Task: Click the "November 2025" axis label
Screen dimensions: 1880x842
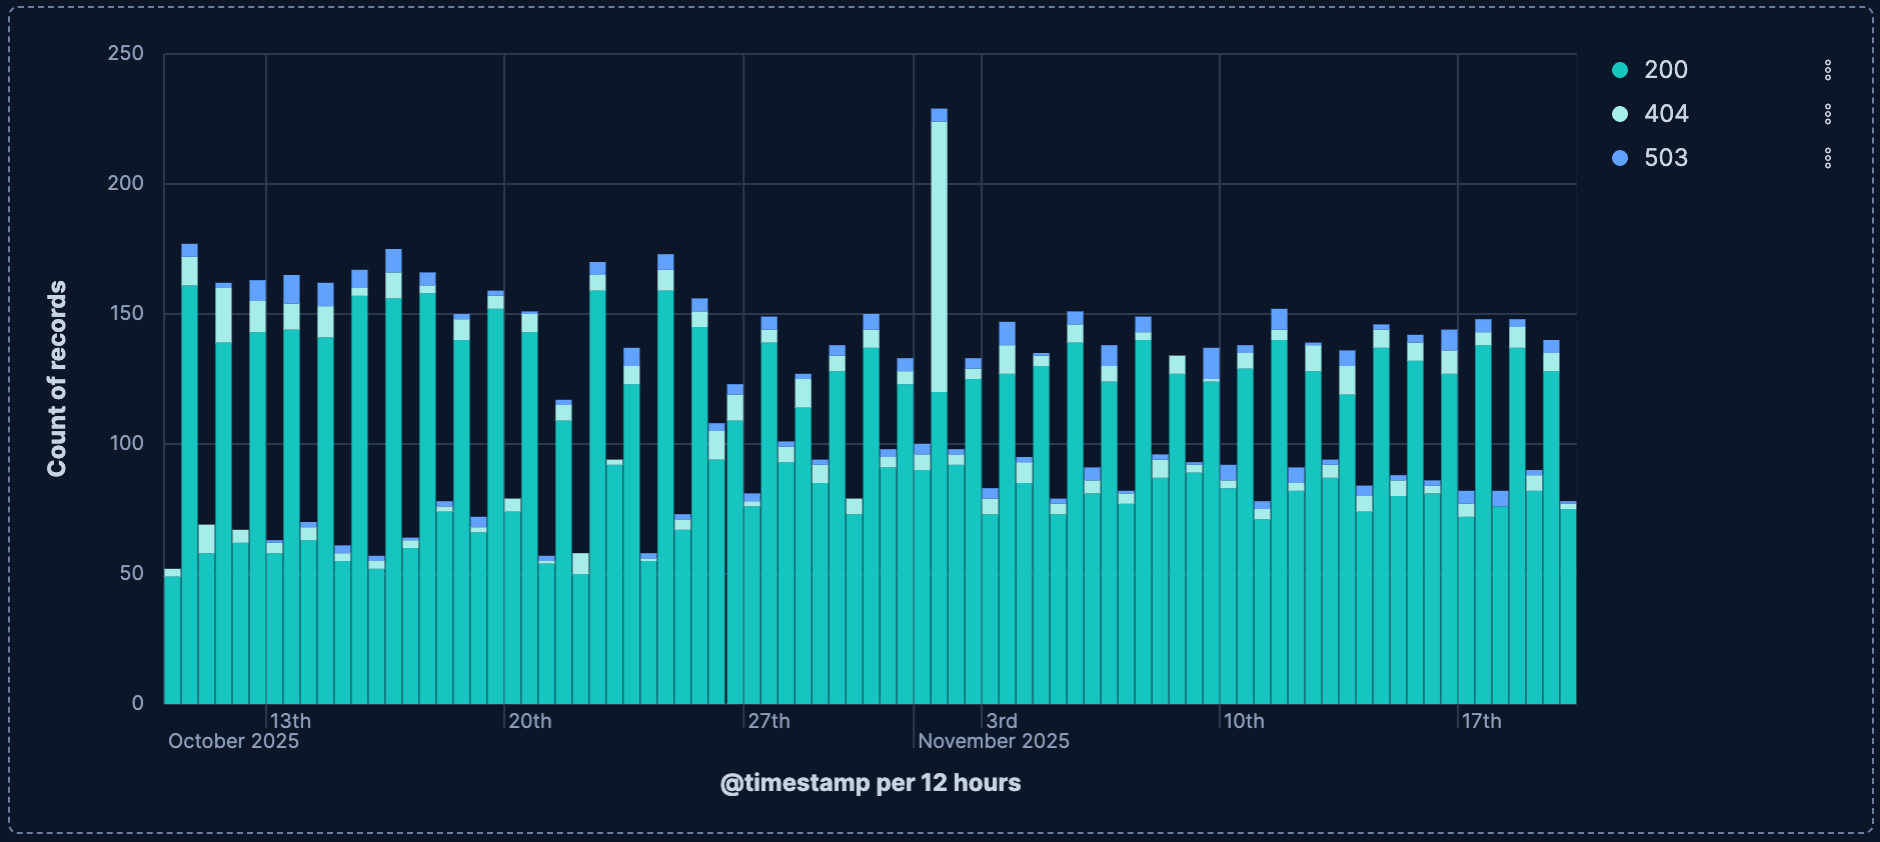Action: coord(993,741)
